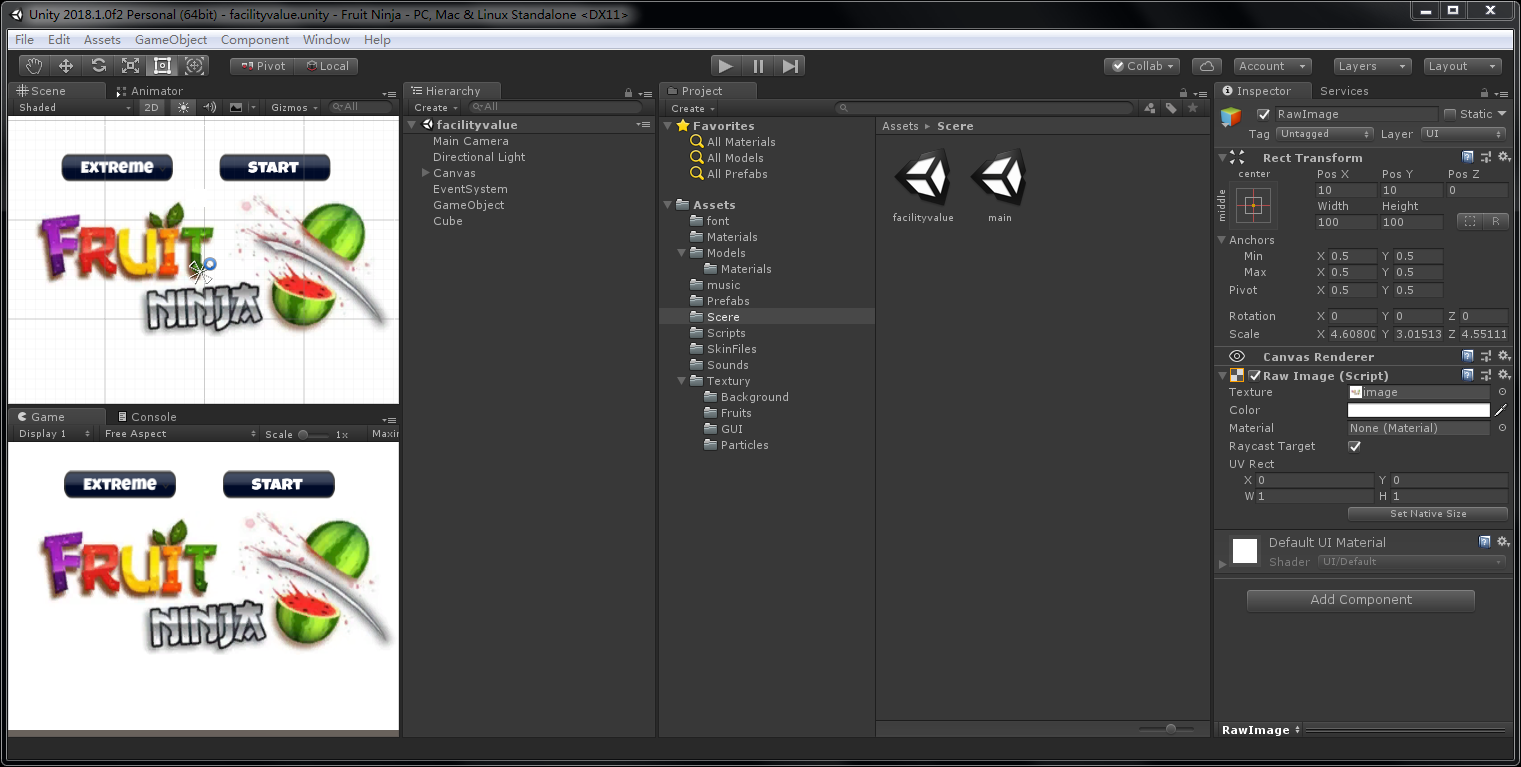
Task: Click the Hierarchy Create button
Action: (436, 108)
